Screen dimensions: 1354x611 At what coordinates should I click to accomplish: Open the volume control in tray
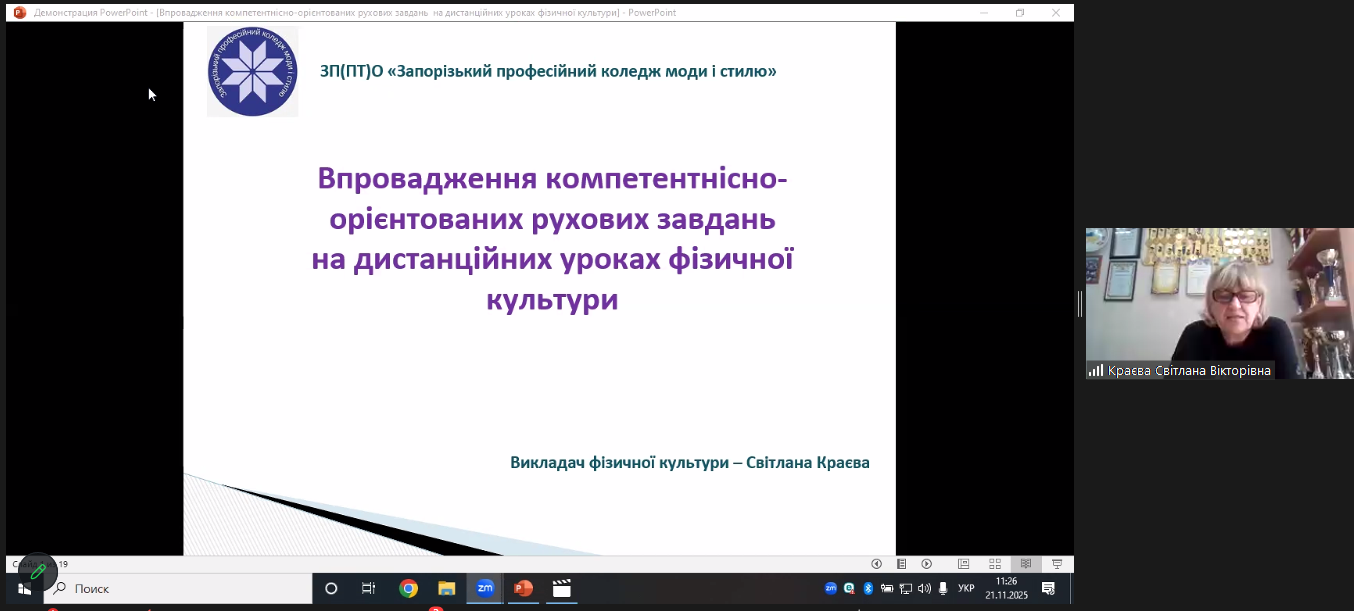pyautogui.click(x=924, y=588)
